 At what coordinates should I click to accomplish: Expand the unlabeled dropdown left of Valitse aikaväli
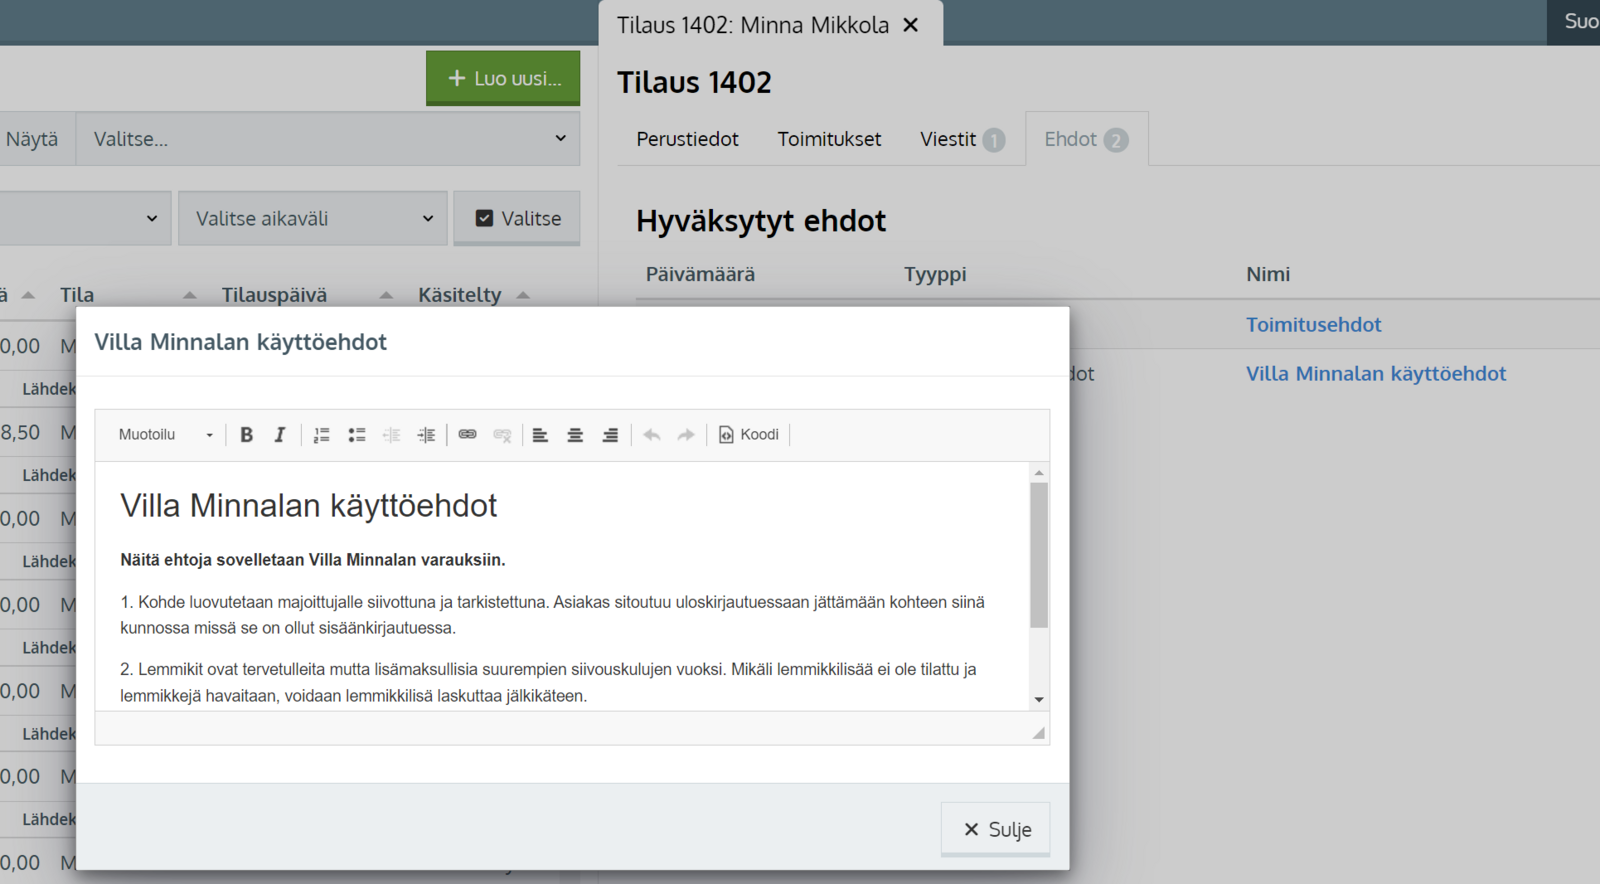[x=85, y=218]
